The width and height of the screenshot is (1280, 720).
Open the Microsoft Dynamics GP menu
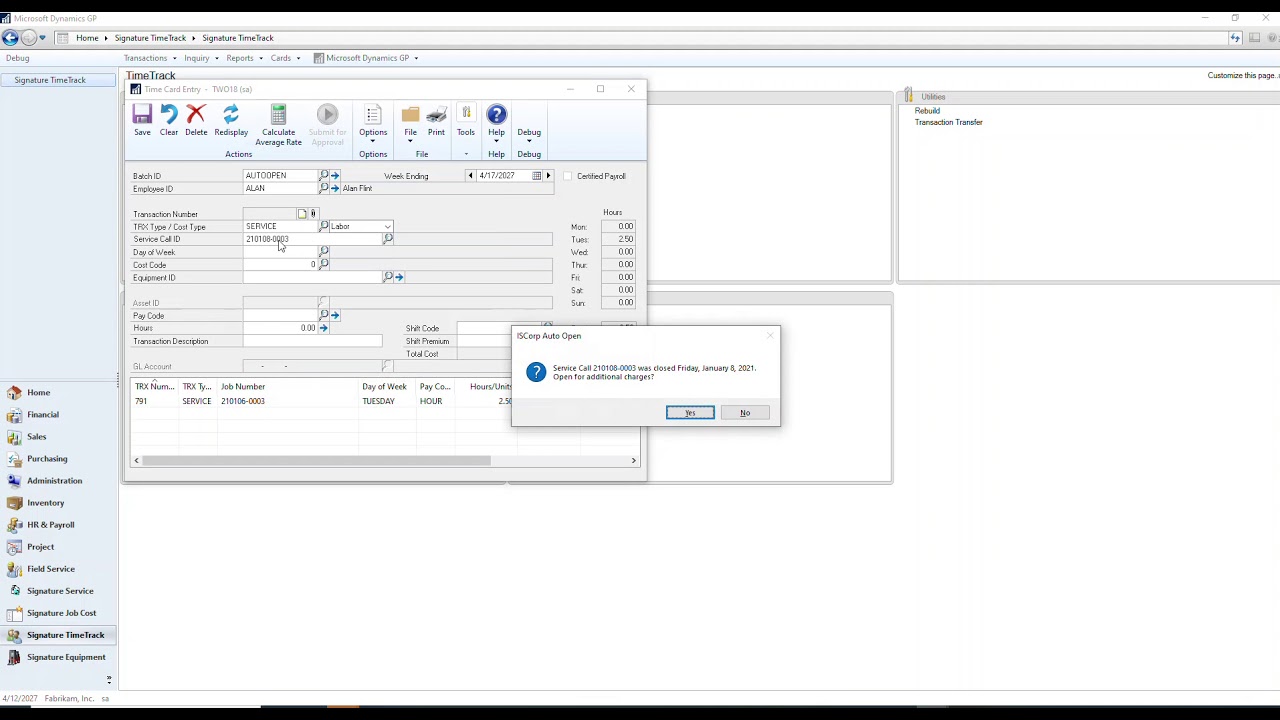point(366,58)
